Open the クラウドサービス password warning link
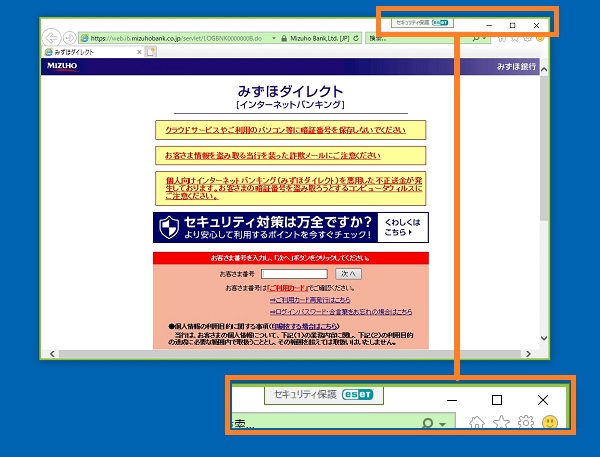The width and height of the screenshot is (600, 457). tap(285, 130)
